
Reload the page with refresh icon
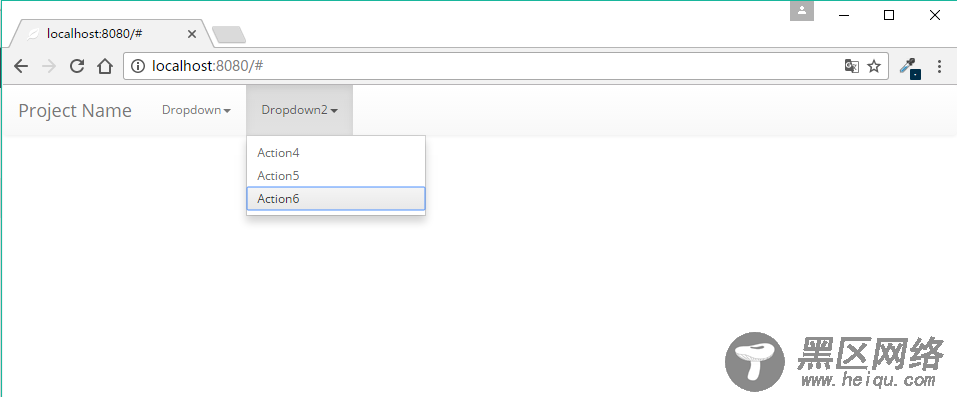(x=77, y=66)
